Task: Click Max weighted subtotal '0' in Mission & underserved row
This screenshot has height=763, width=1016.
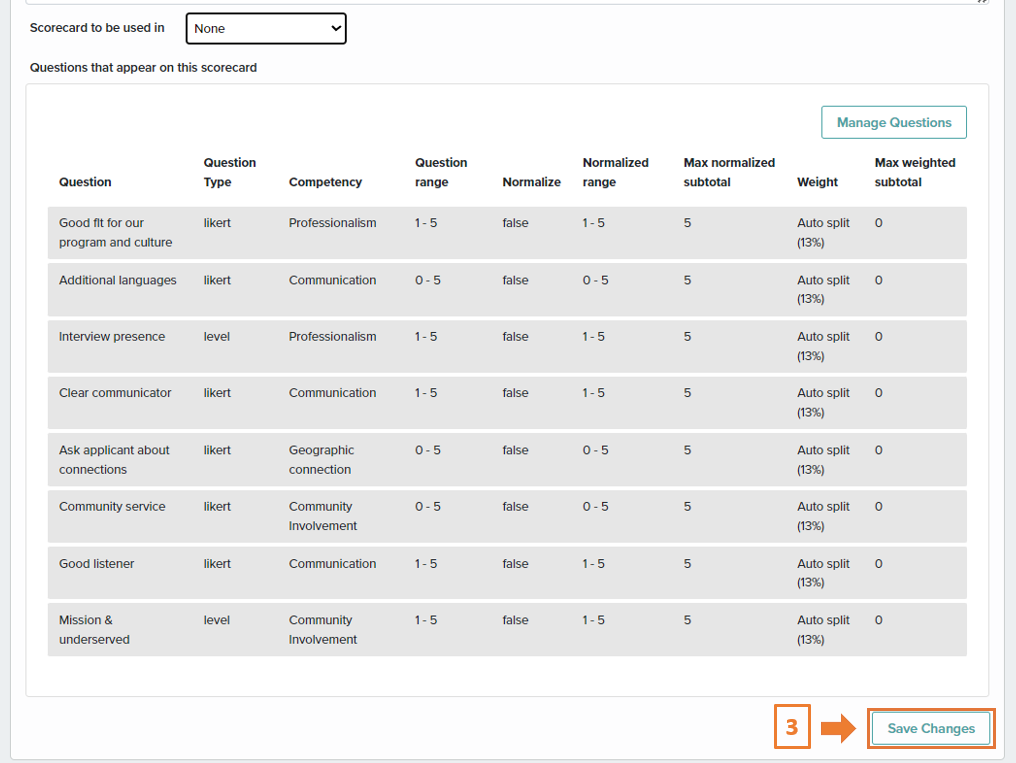Action: pos(879,620)
